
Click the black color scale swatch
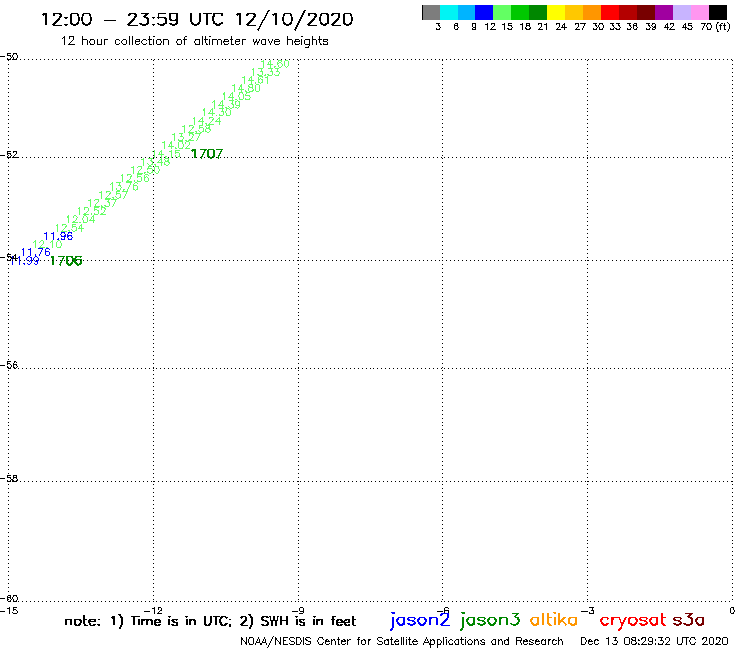pos(718,12)
